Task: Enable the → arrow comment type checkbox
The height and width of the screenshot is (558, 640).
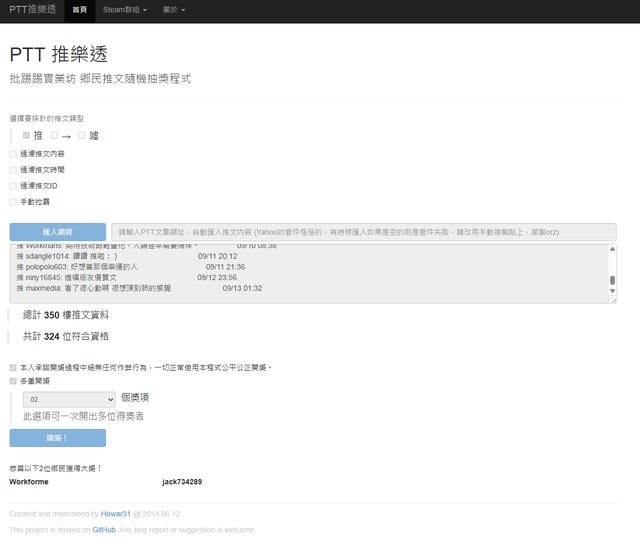Action: click(54, 135)
